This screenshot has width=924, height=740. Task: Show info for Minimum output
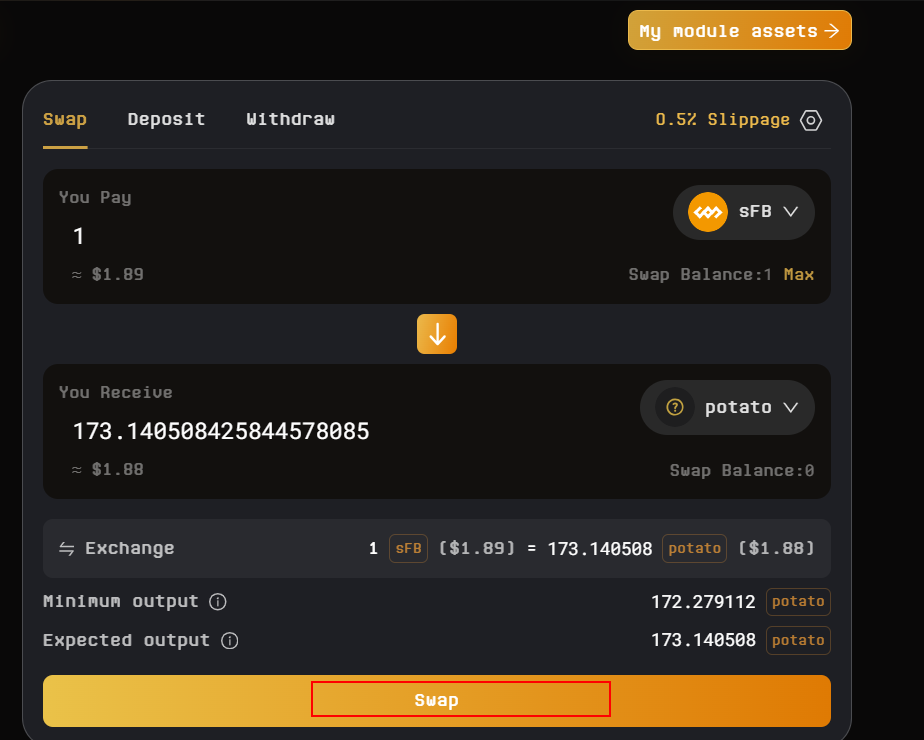pos(218,602)
